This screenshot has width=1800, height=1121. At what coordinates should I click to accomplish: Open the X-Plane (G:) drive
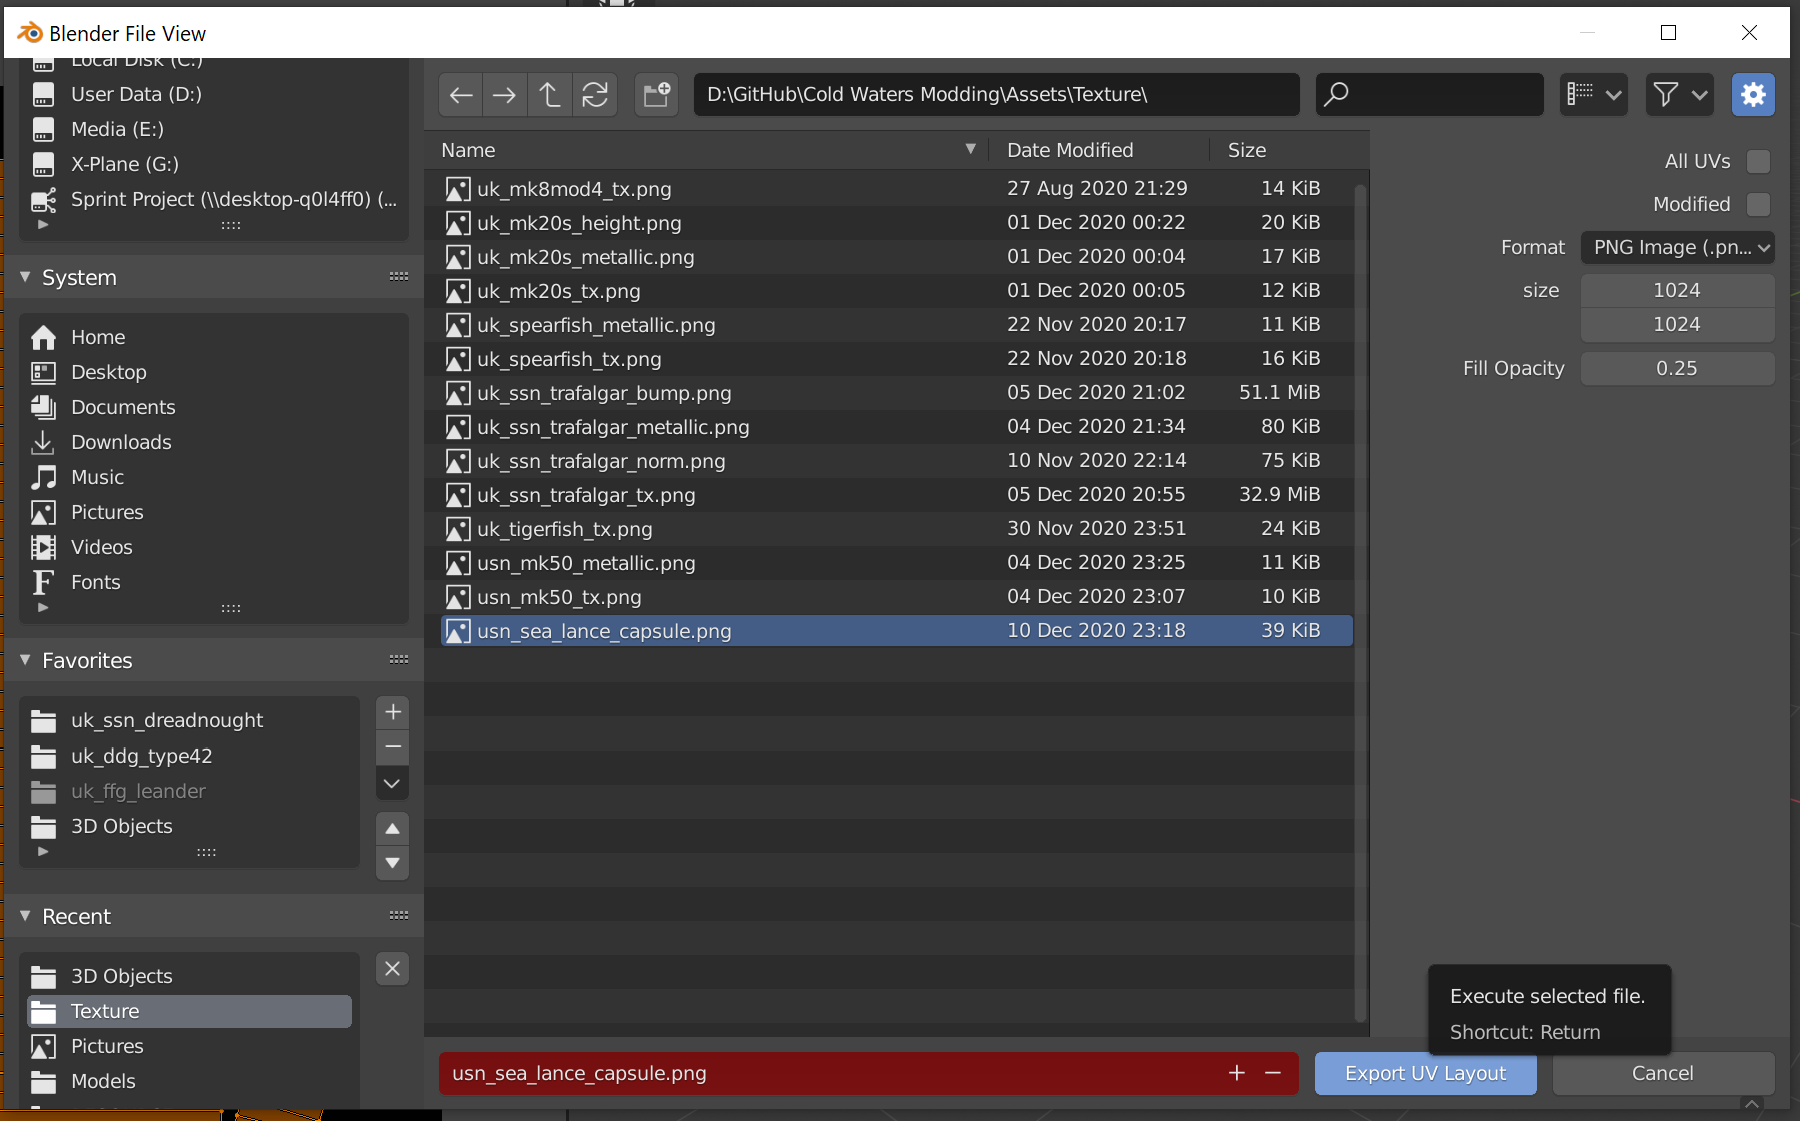coord(214,164)
